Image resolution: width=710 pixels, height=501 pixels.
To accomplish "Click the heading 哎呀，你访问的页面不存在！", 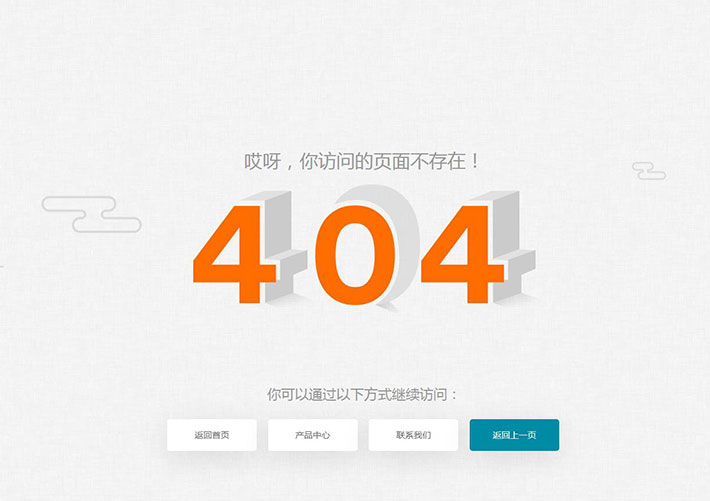I will pos(361,162).
